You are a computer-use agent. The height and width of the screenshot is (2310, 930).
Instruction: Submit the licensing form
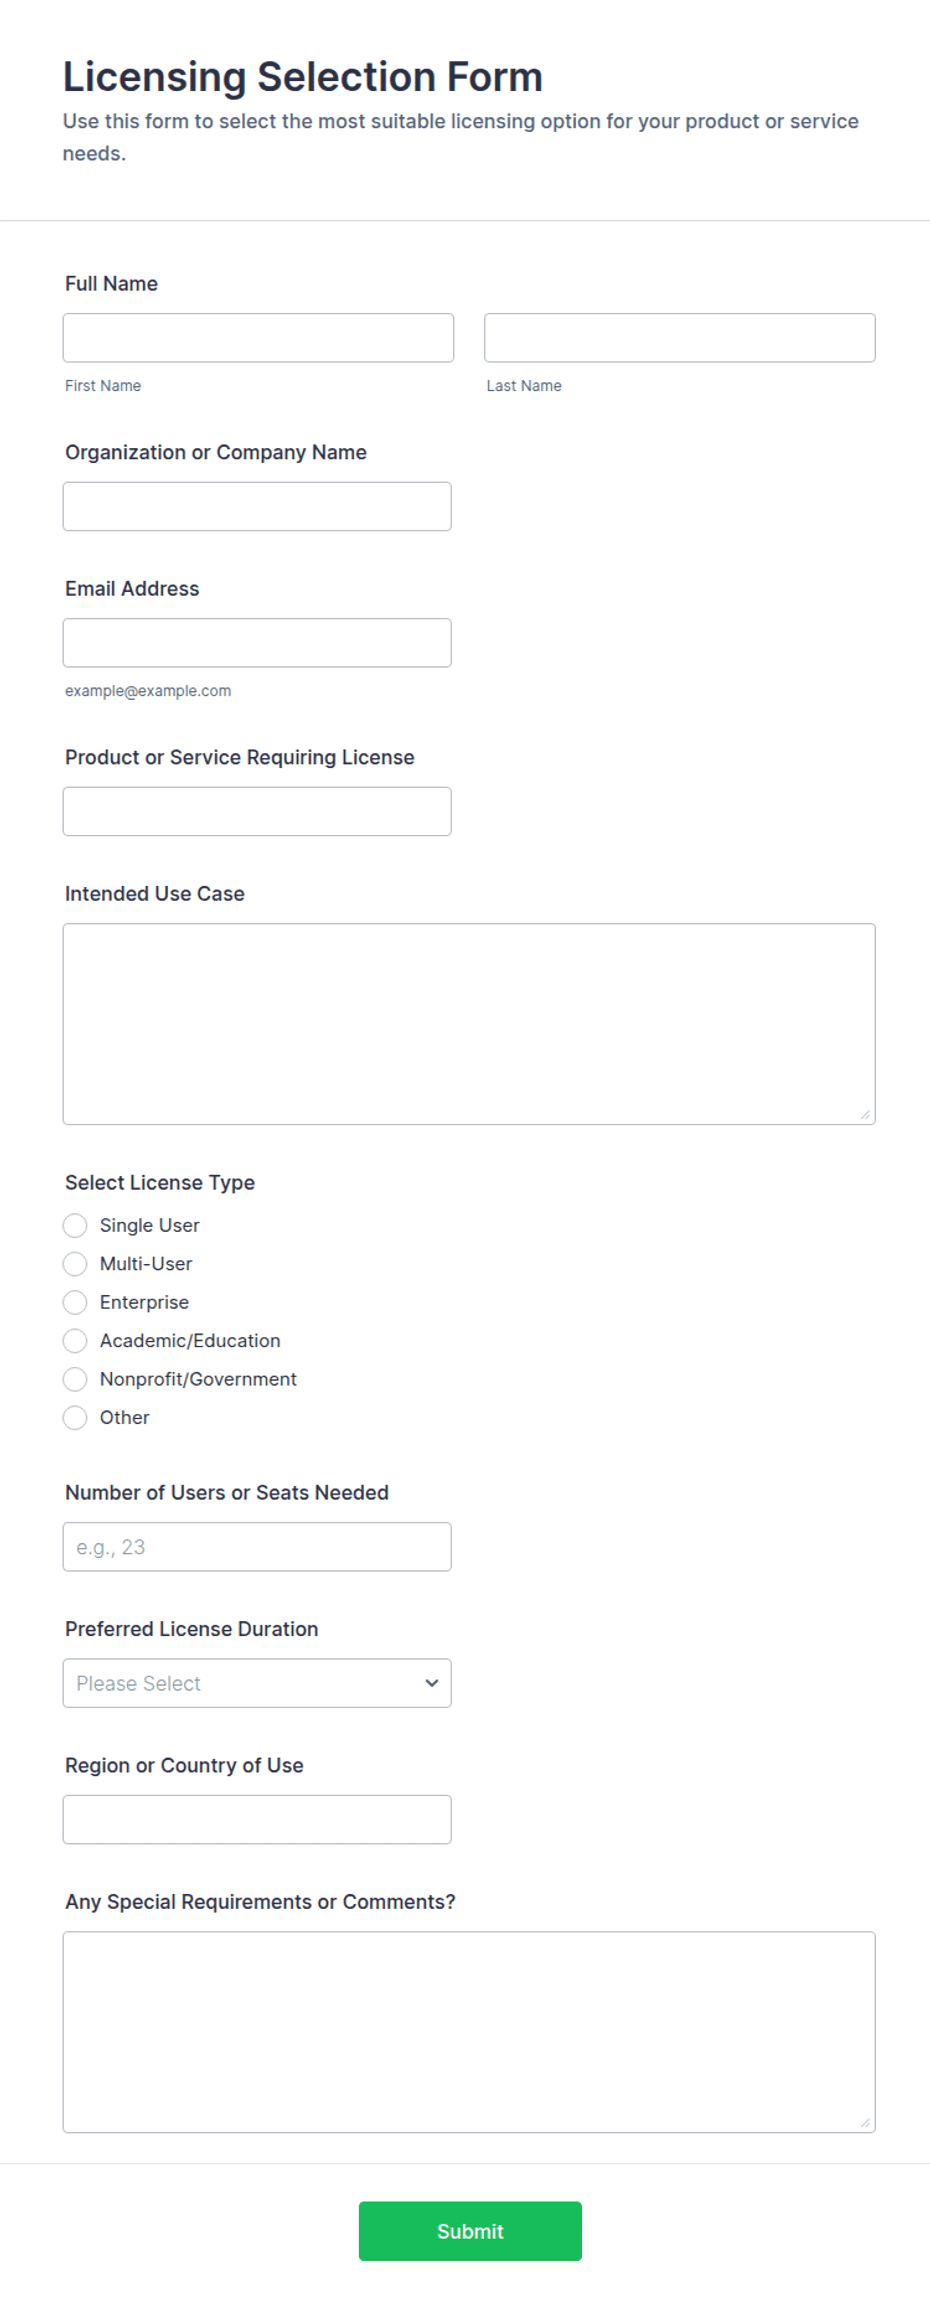[x=470, y=2231]
